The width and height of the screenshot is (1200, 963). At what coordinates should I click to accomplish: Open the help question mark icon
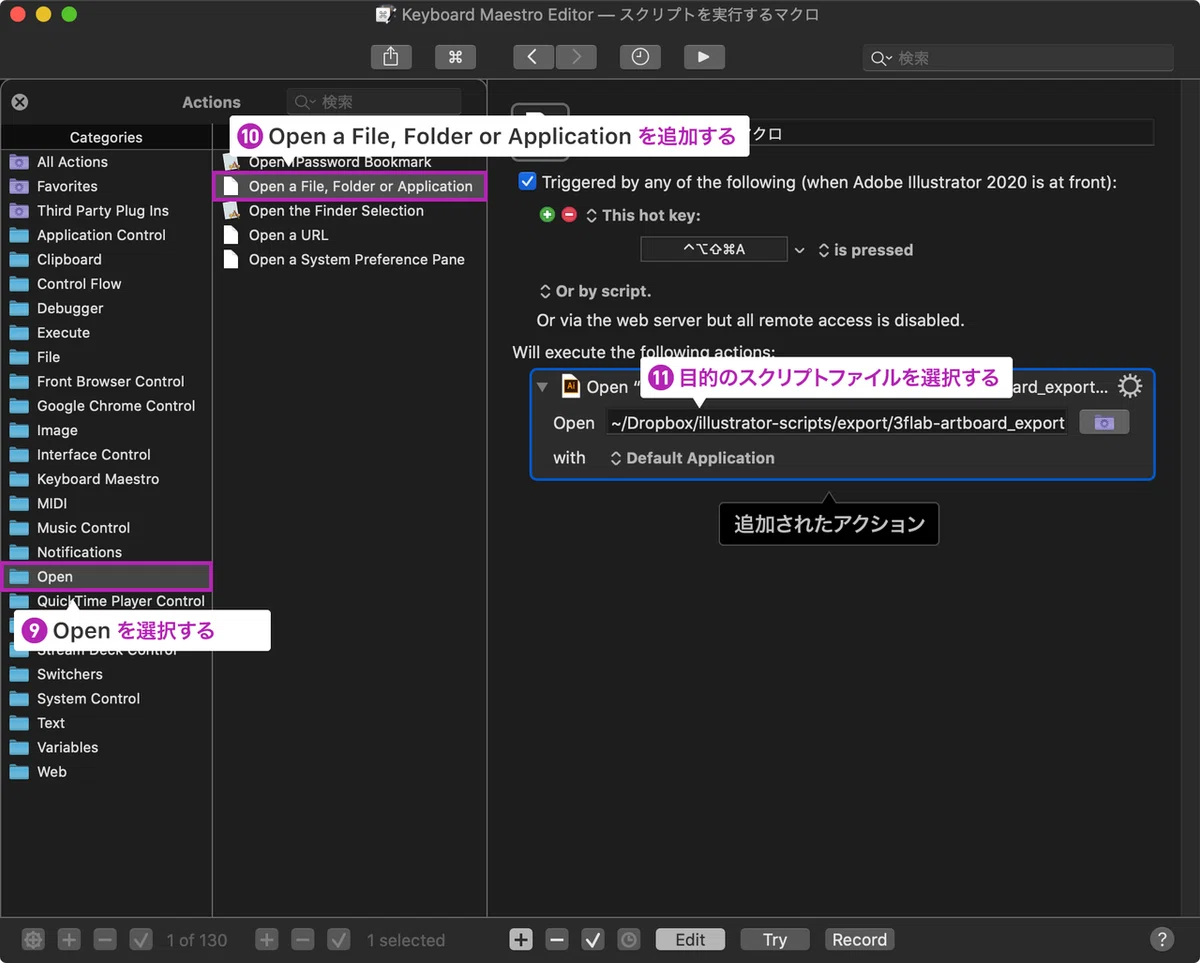click(x=1161, y=939)
